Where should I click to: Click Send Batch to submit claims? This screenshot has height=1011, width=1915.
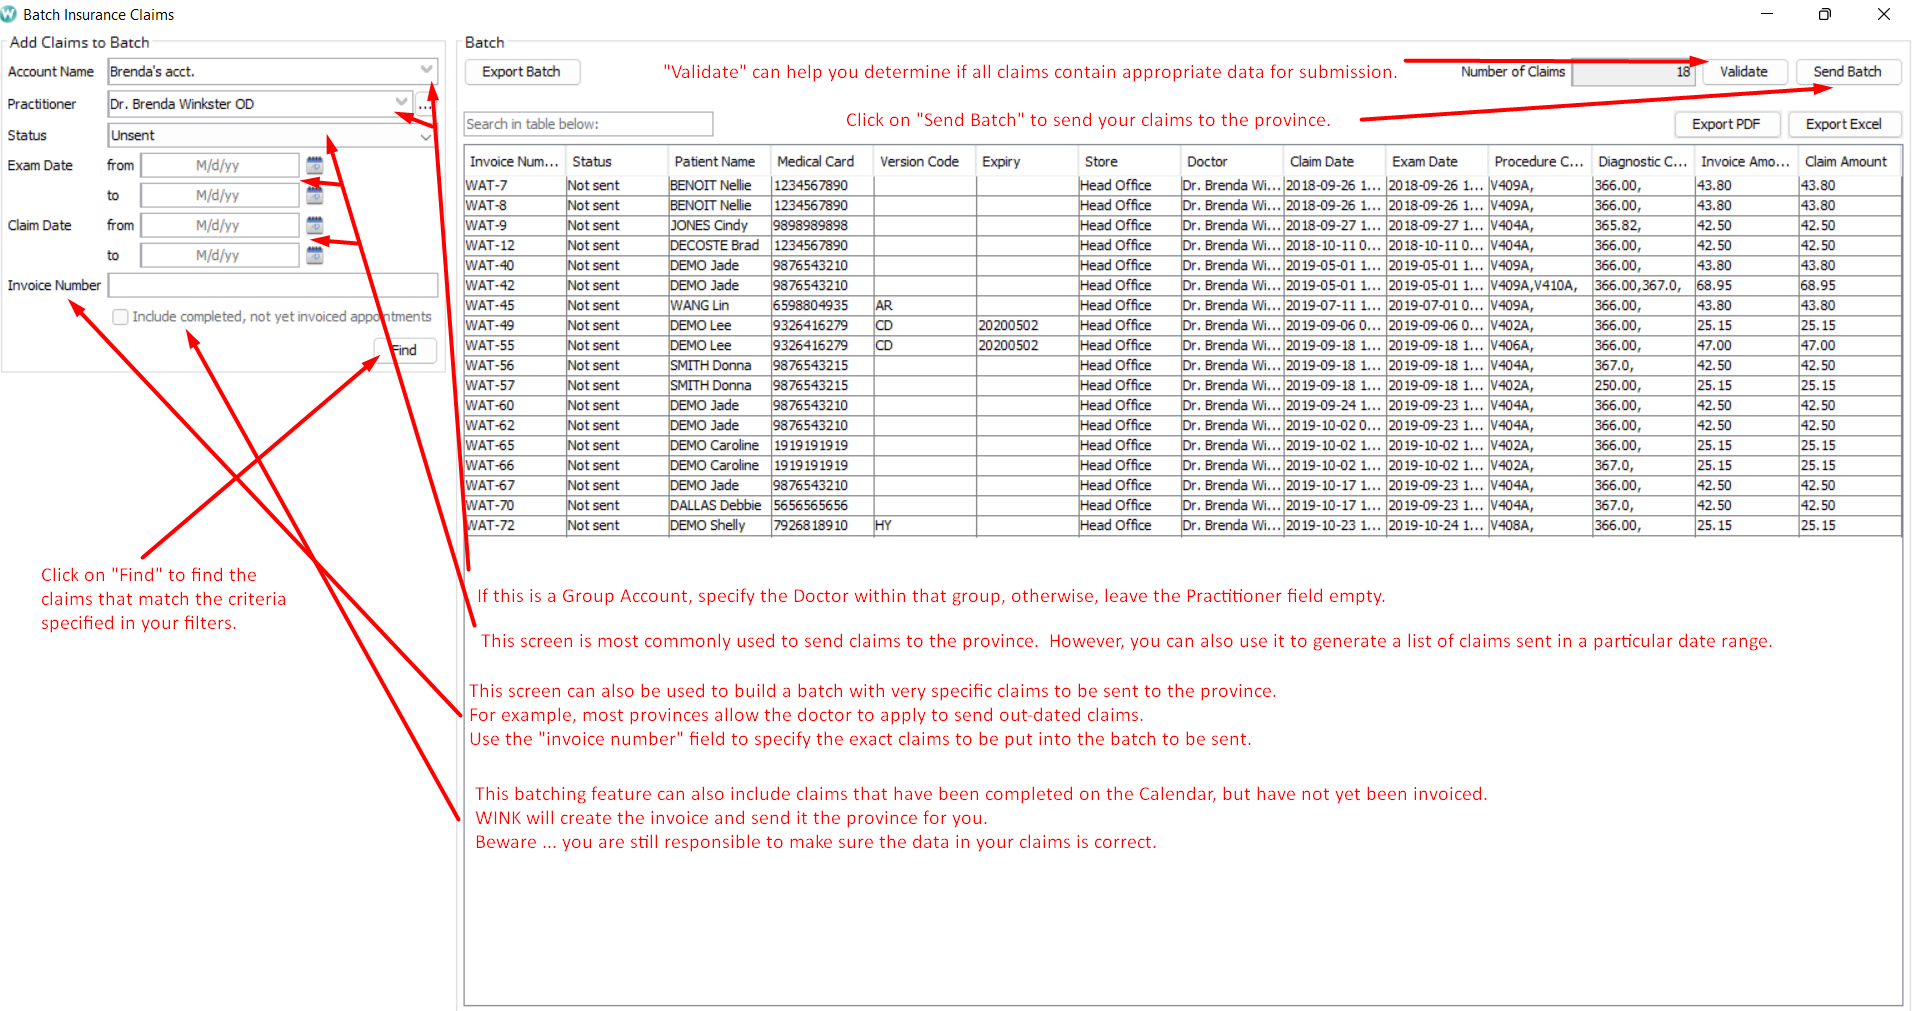[1846, 71]
